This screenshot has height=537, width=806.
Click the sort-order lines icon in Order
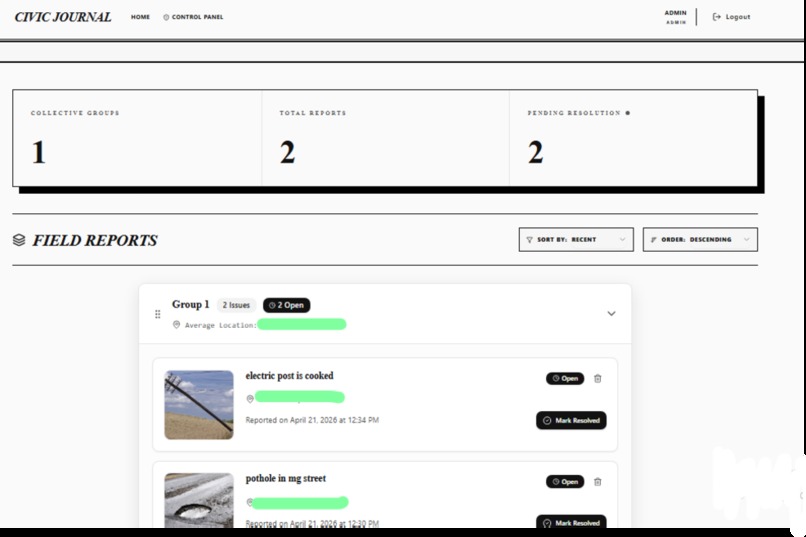[x=654, y=239]
